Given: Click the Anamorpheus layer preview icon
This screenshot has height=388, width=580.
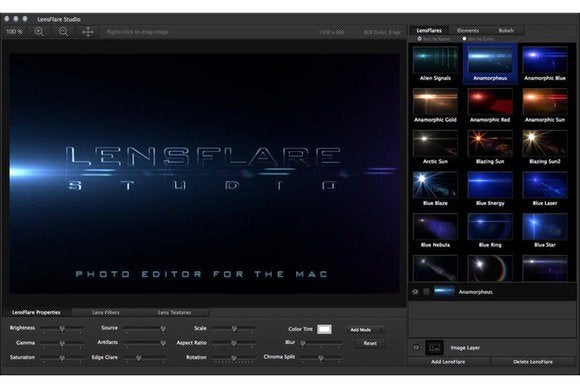Looking at the screenshot, I should click(x=444, y=292).
